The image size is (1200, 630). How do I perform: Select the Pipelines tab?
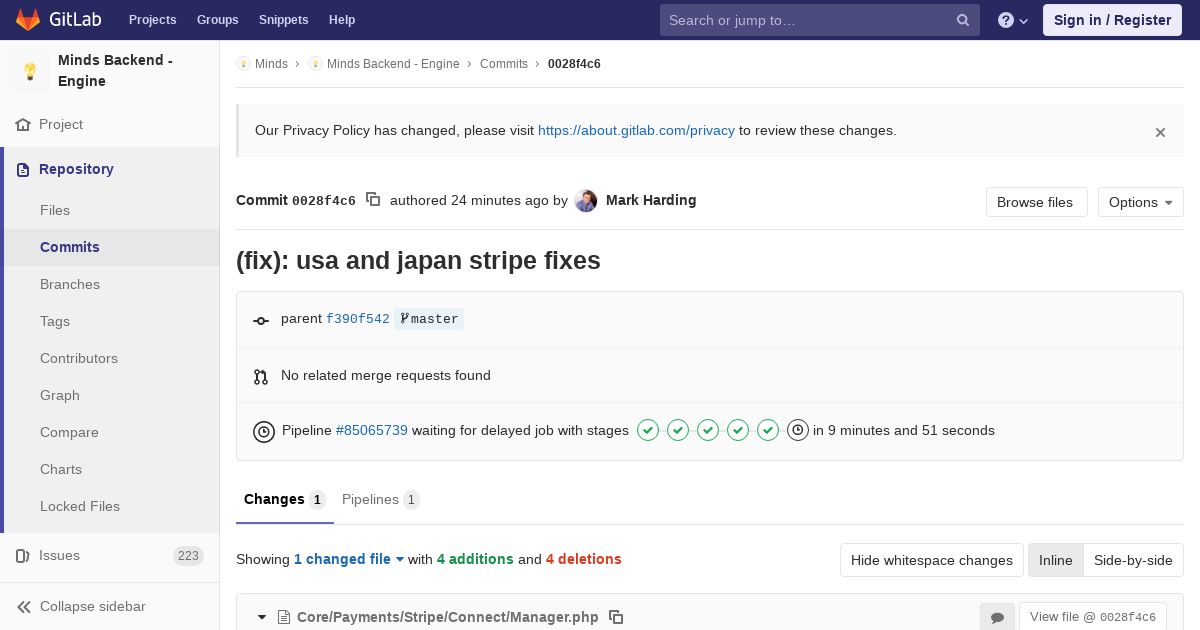380,499
